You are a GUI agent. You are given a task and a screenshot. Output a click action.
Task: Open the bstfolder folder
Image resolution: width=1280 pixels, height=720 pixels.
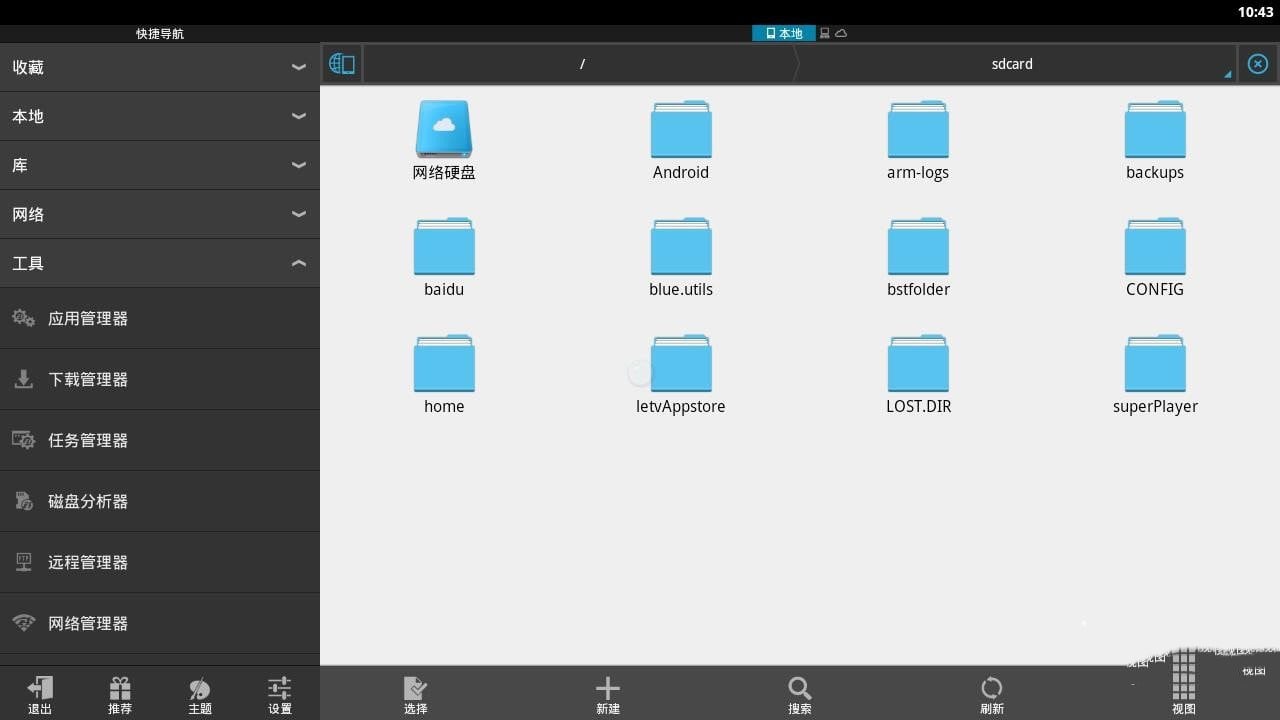[918, 247]
